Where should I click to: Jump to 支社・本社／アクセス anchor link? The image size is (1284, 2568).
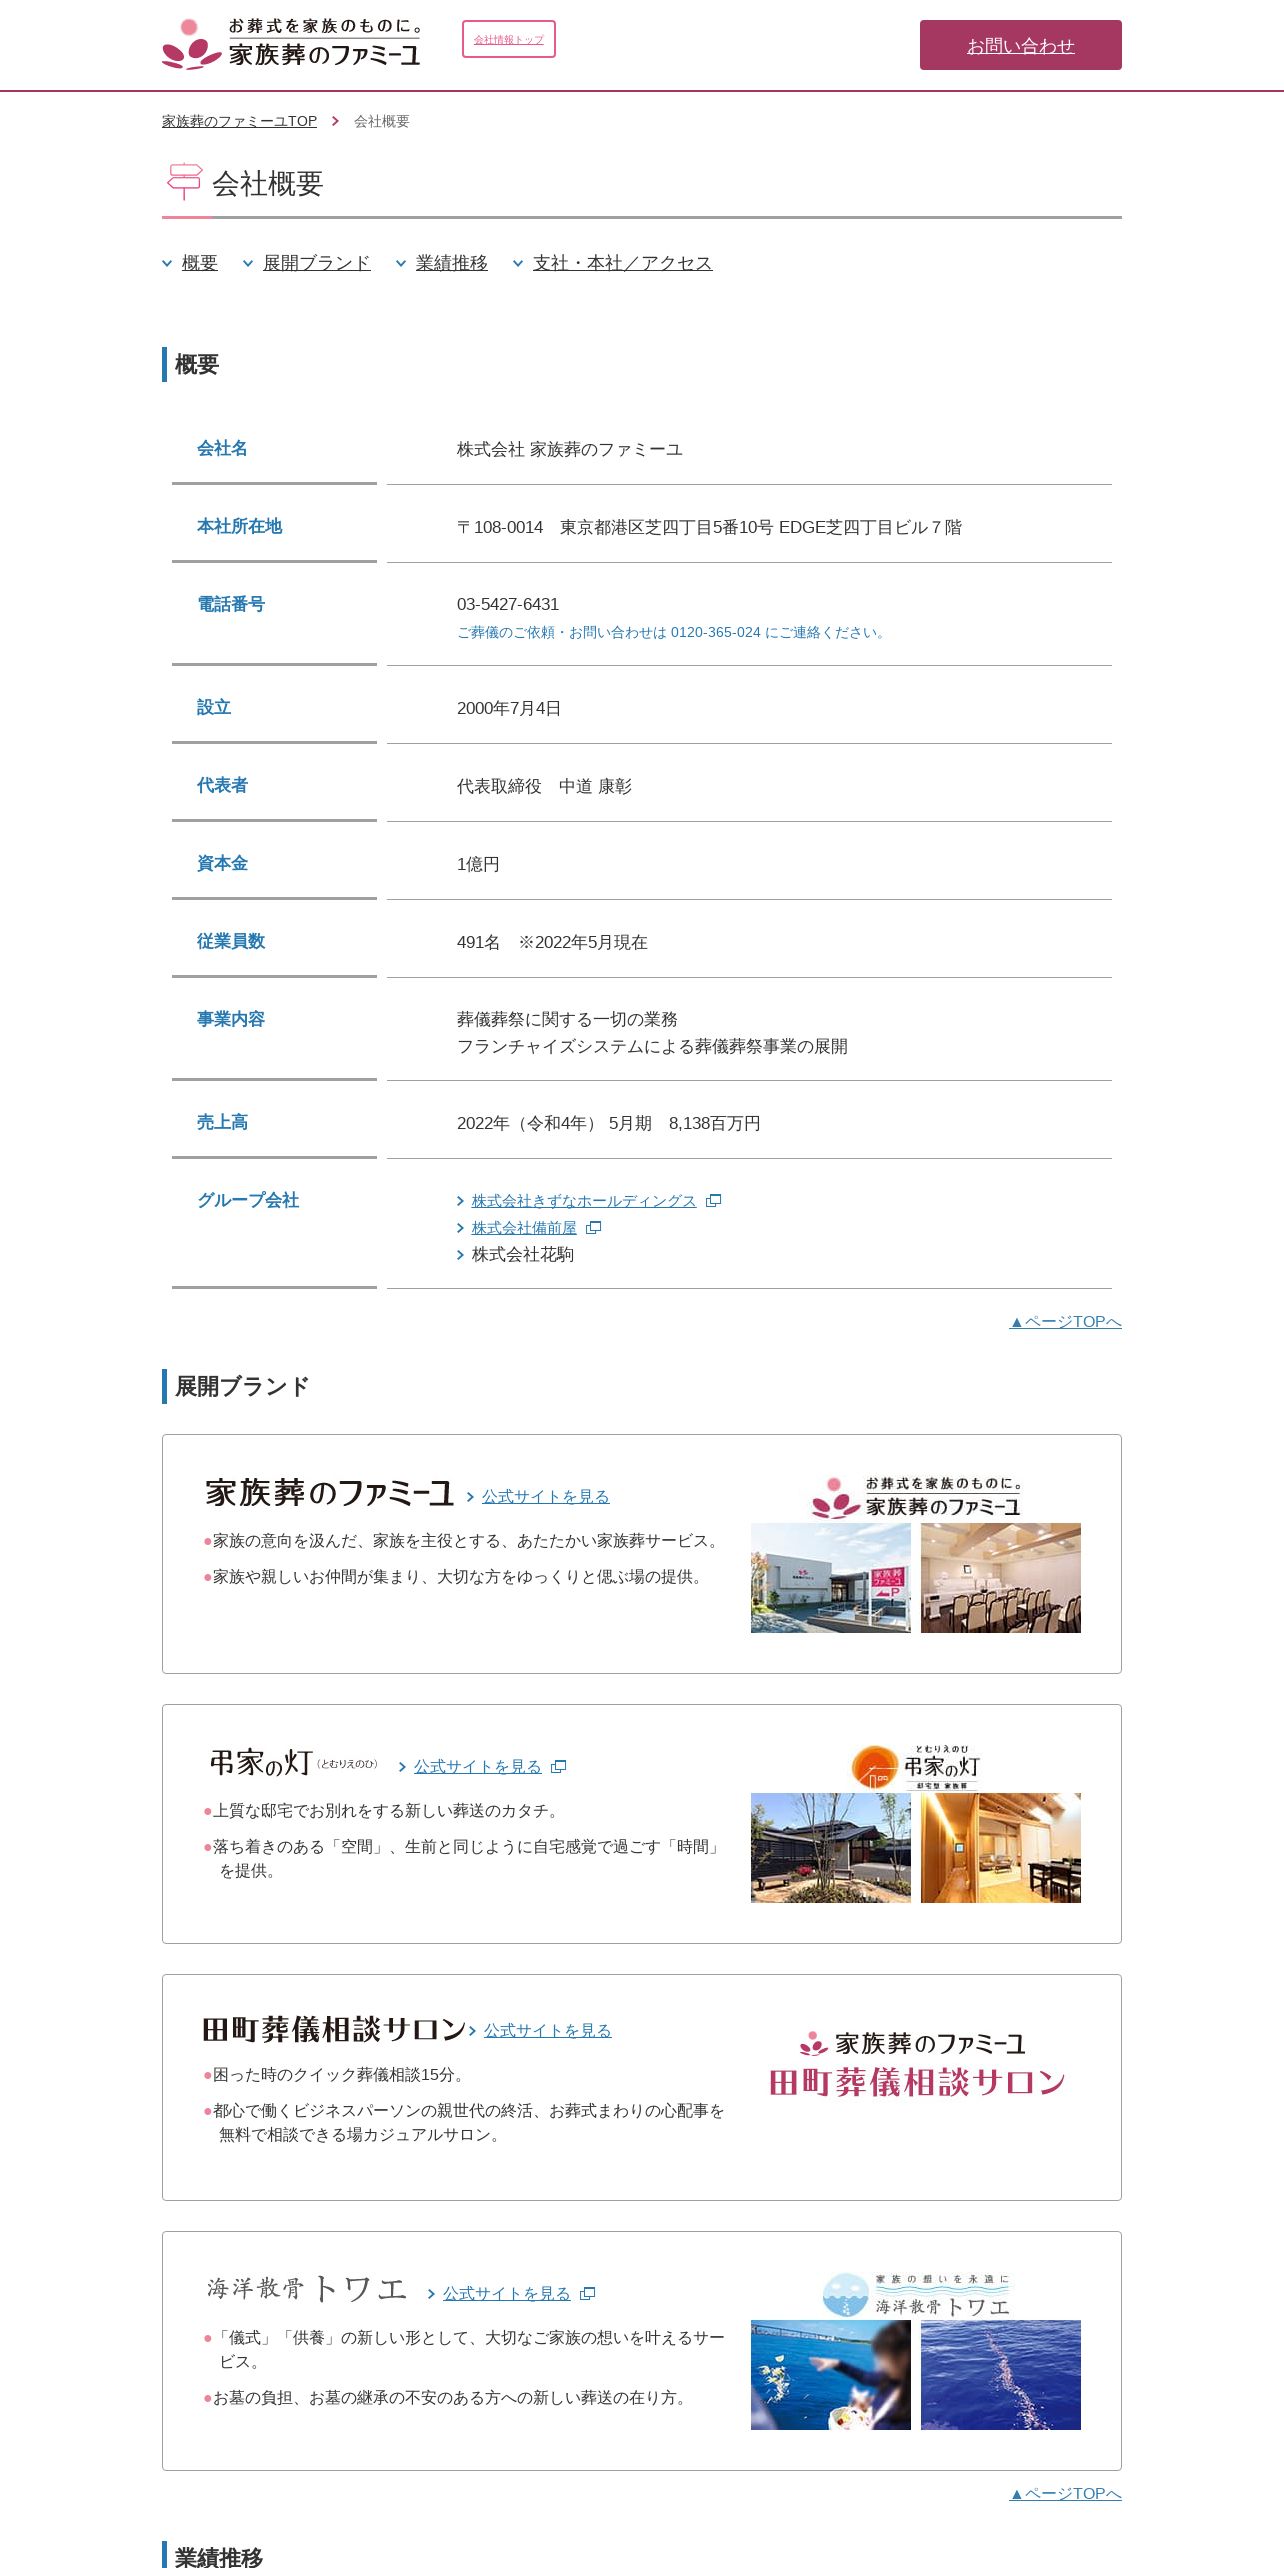tap(622, 263)
